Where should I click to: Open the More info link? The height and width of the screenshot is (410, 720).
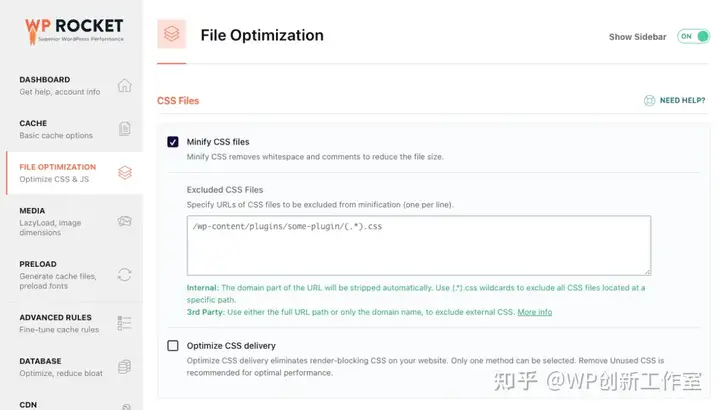(x=534, y=312)
